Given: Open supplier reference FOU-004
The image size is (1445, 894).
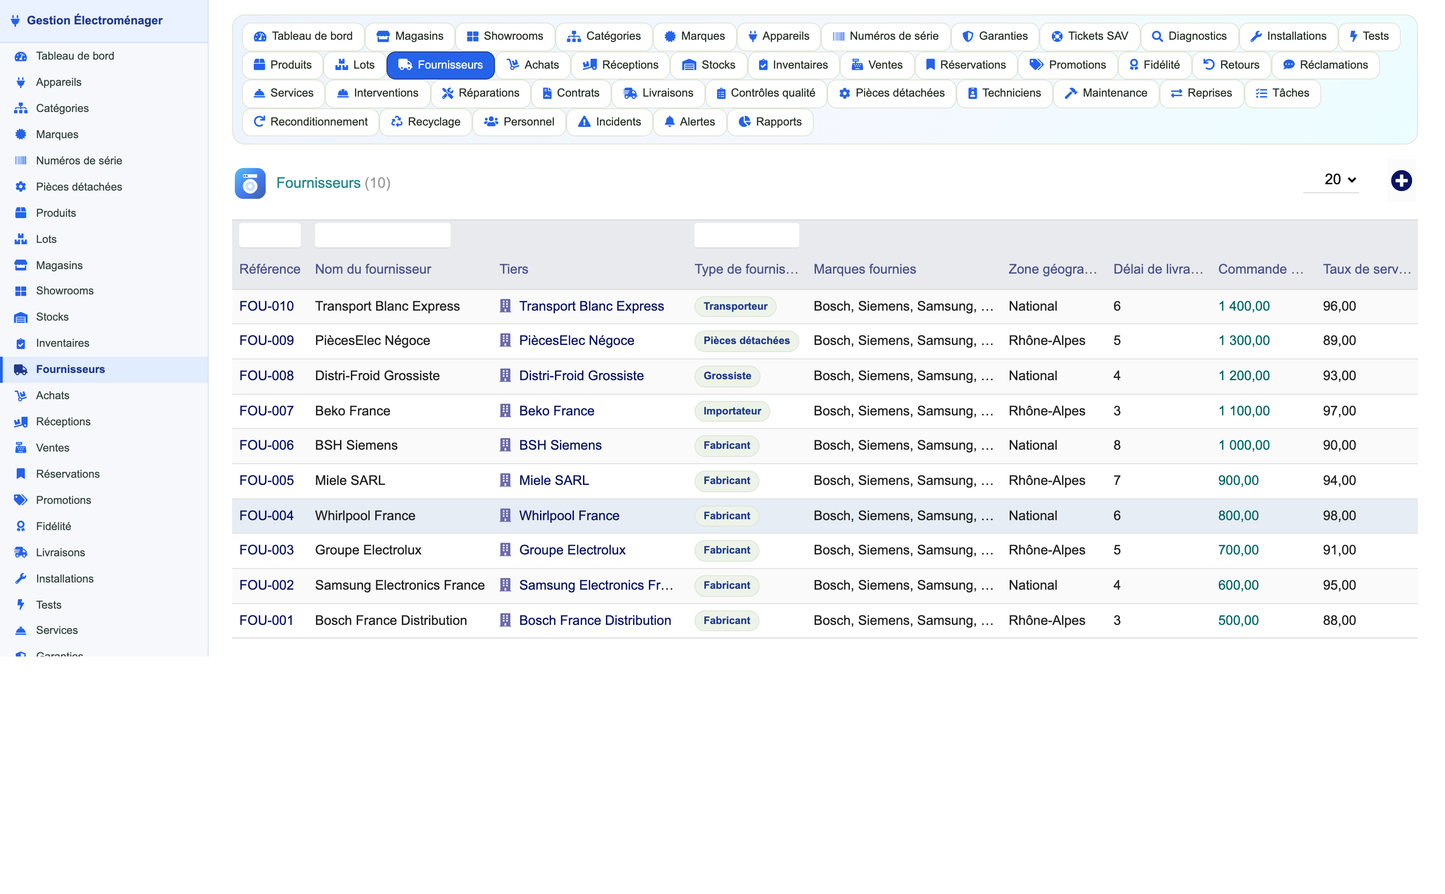Looking at the screenshot, I should (266, 516).
